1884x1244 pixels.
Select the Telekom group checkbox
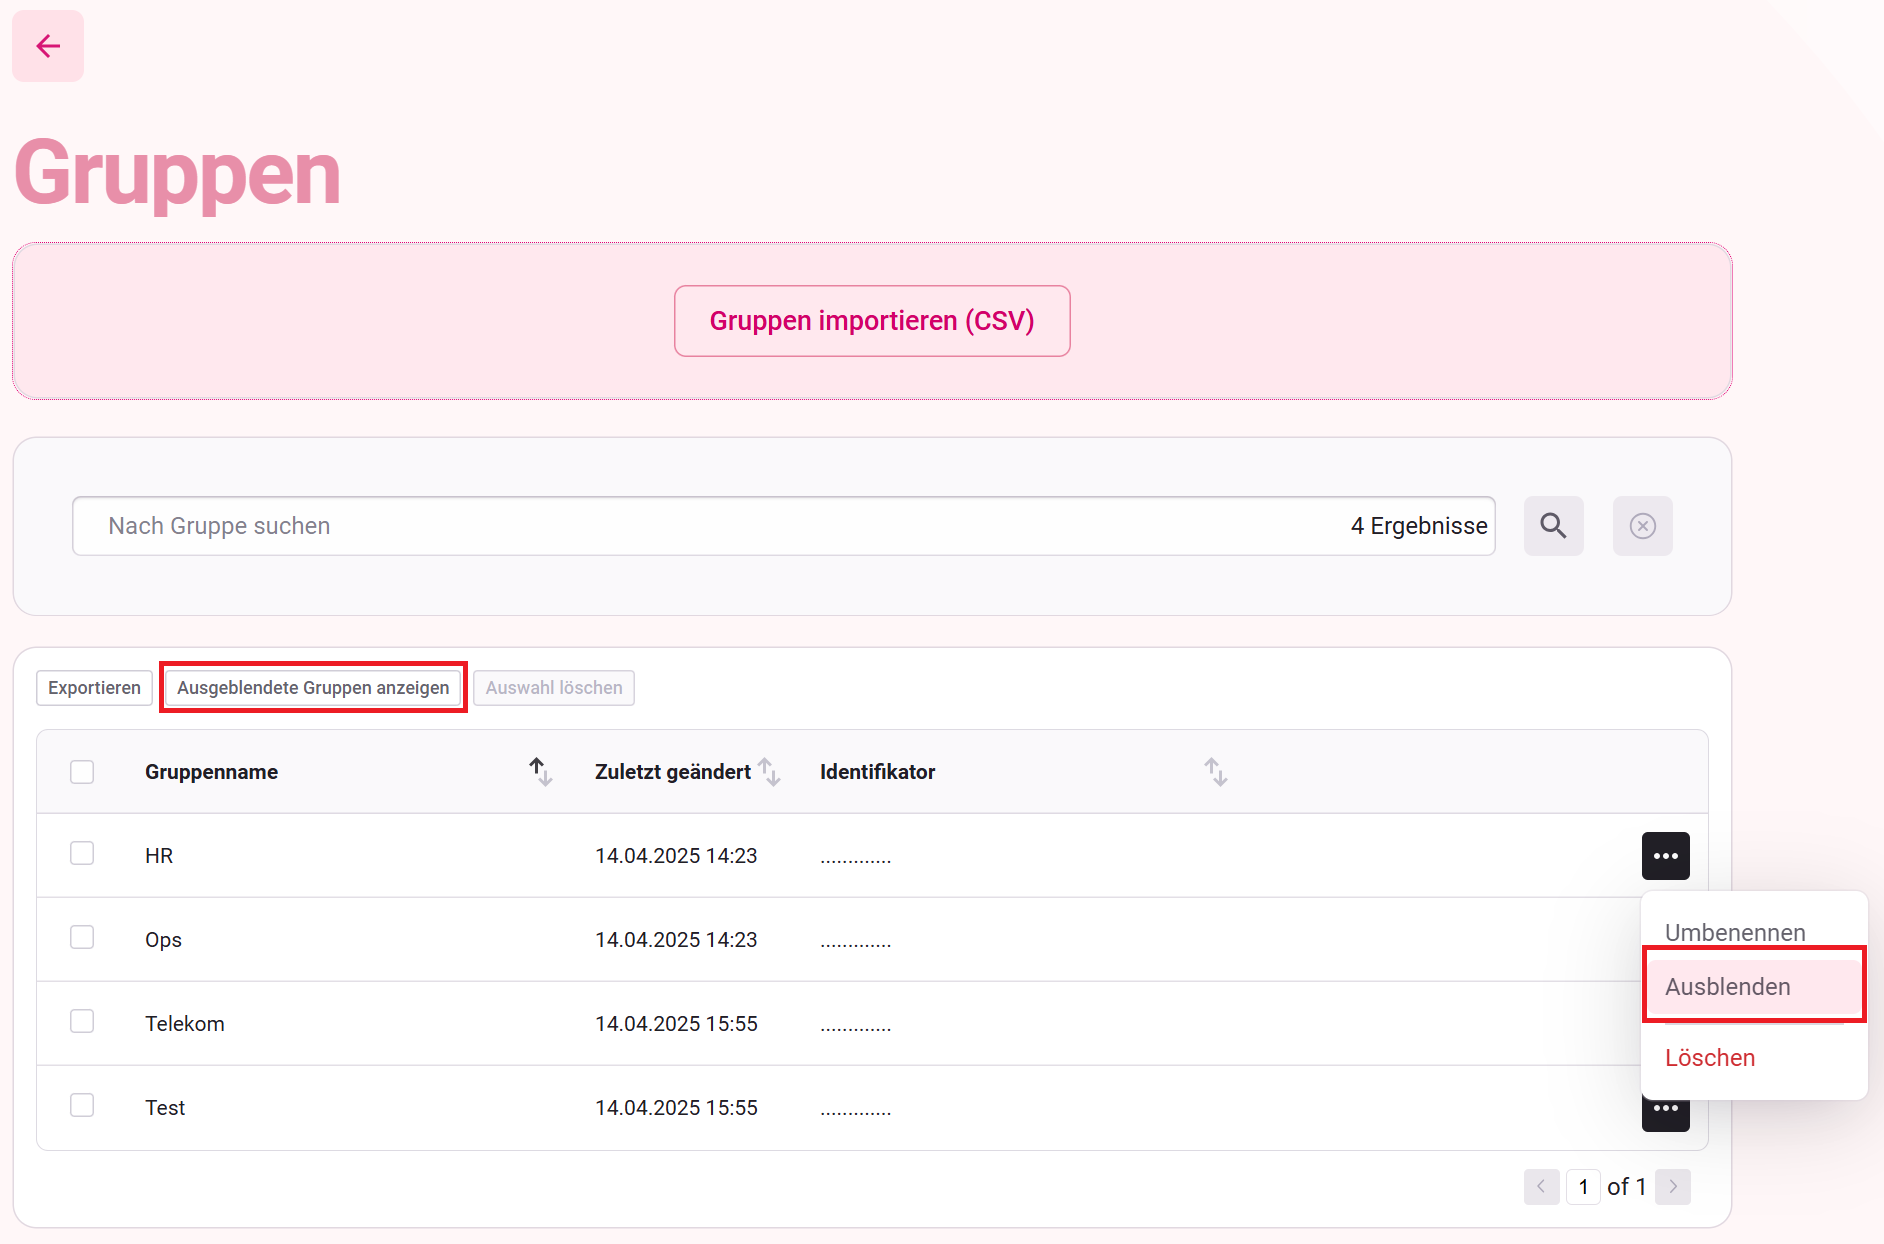click(82, 1021)
